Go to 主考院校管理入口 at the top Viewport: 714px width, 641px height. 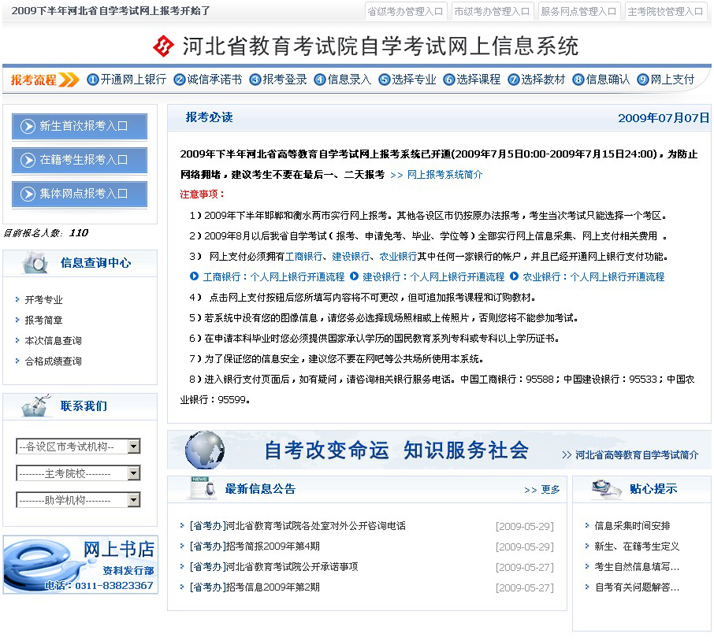666,12
